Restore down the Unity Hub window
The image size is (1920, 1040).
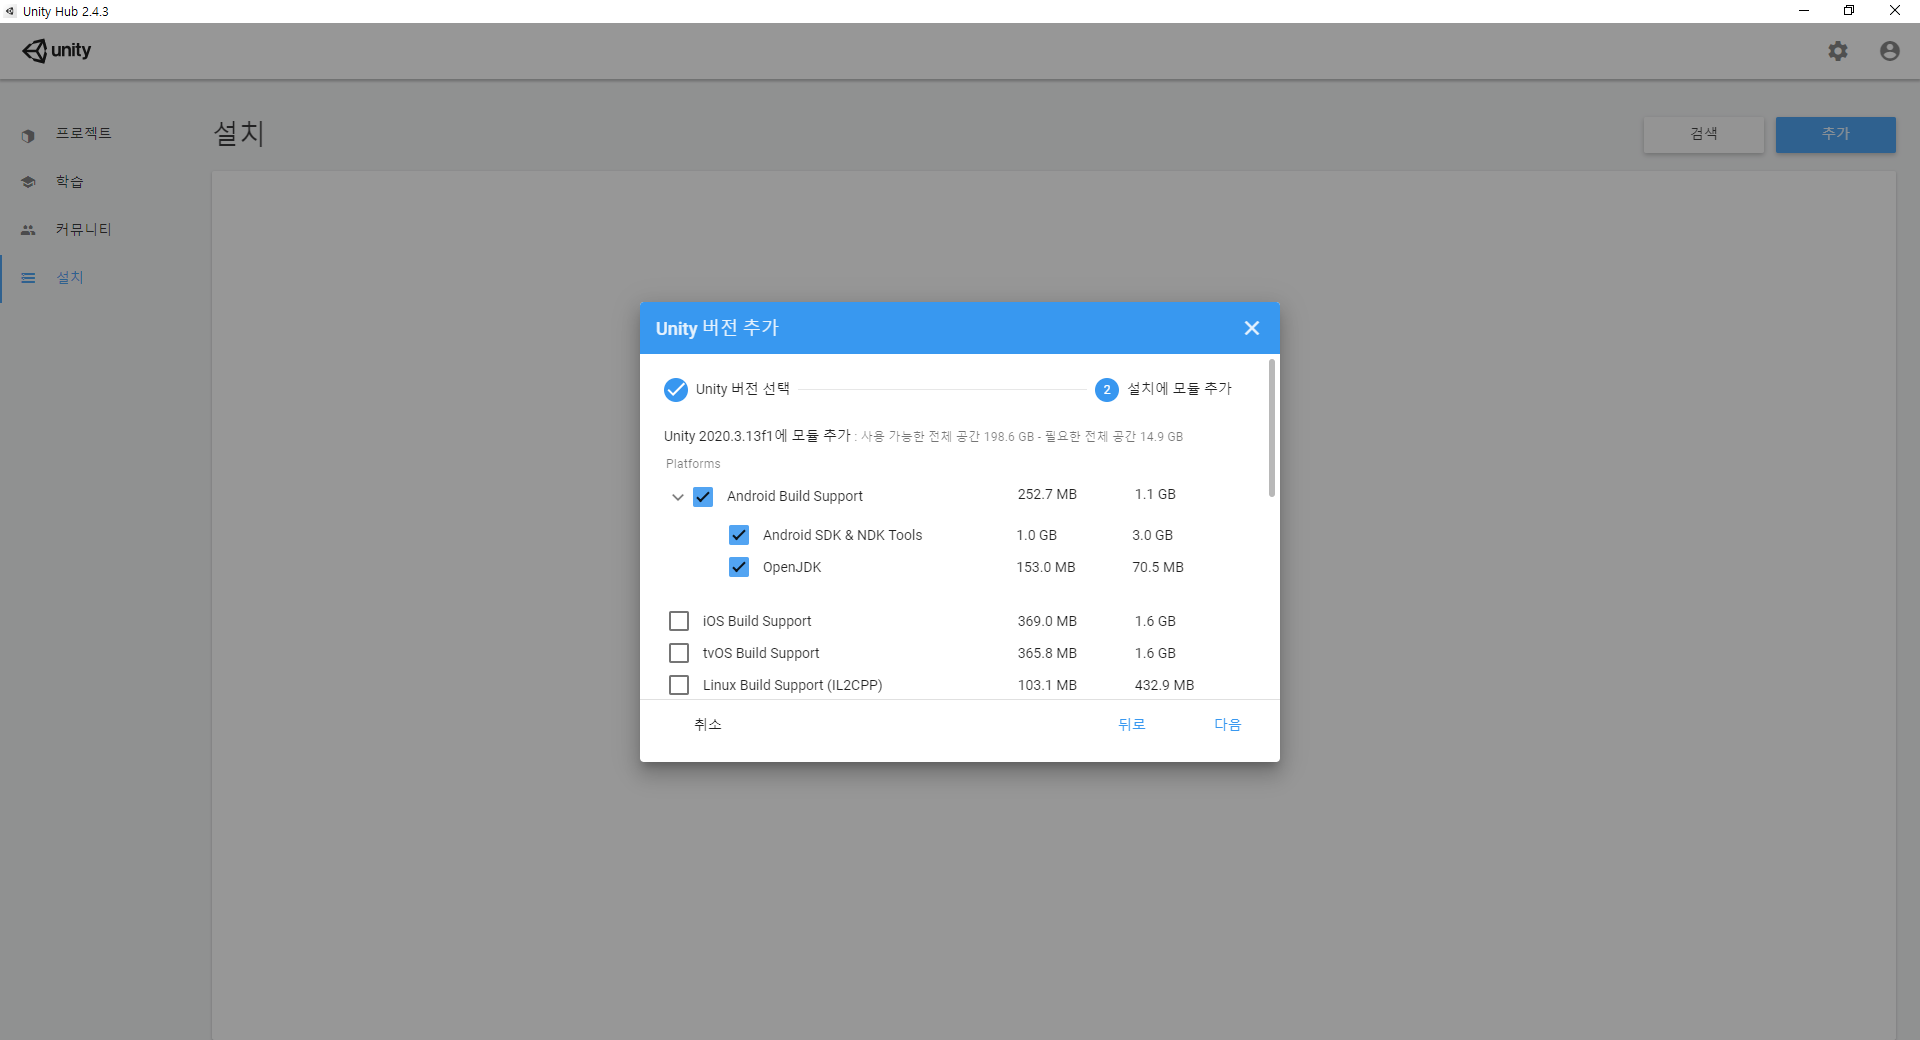click(1849, 11)
